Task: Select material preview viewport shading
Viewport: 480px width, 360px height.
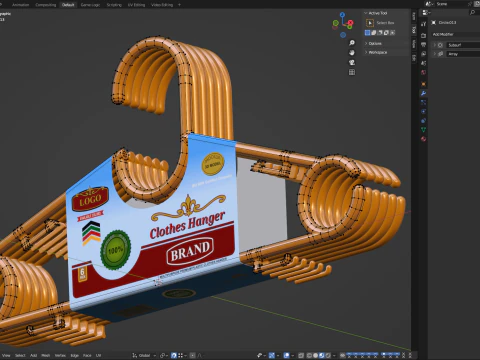Action: tap(322, 355)
